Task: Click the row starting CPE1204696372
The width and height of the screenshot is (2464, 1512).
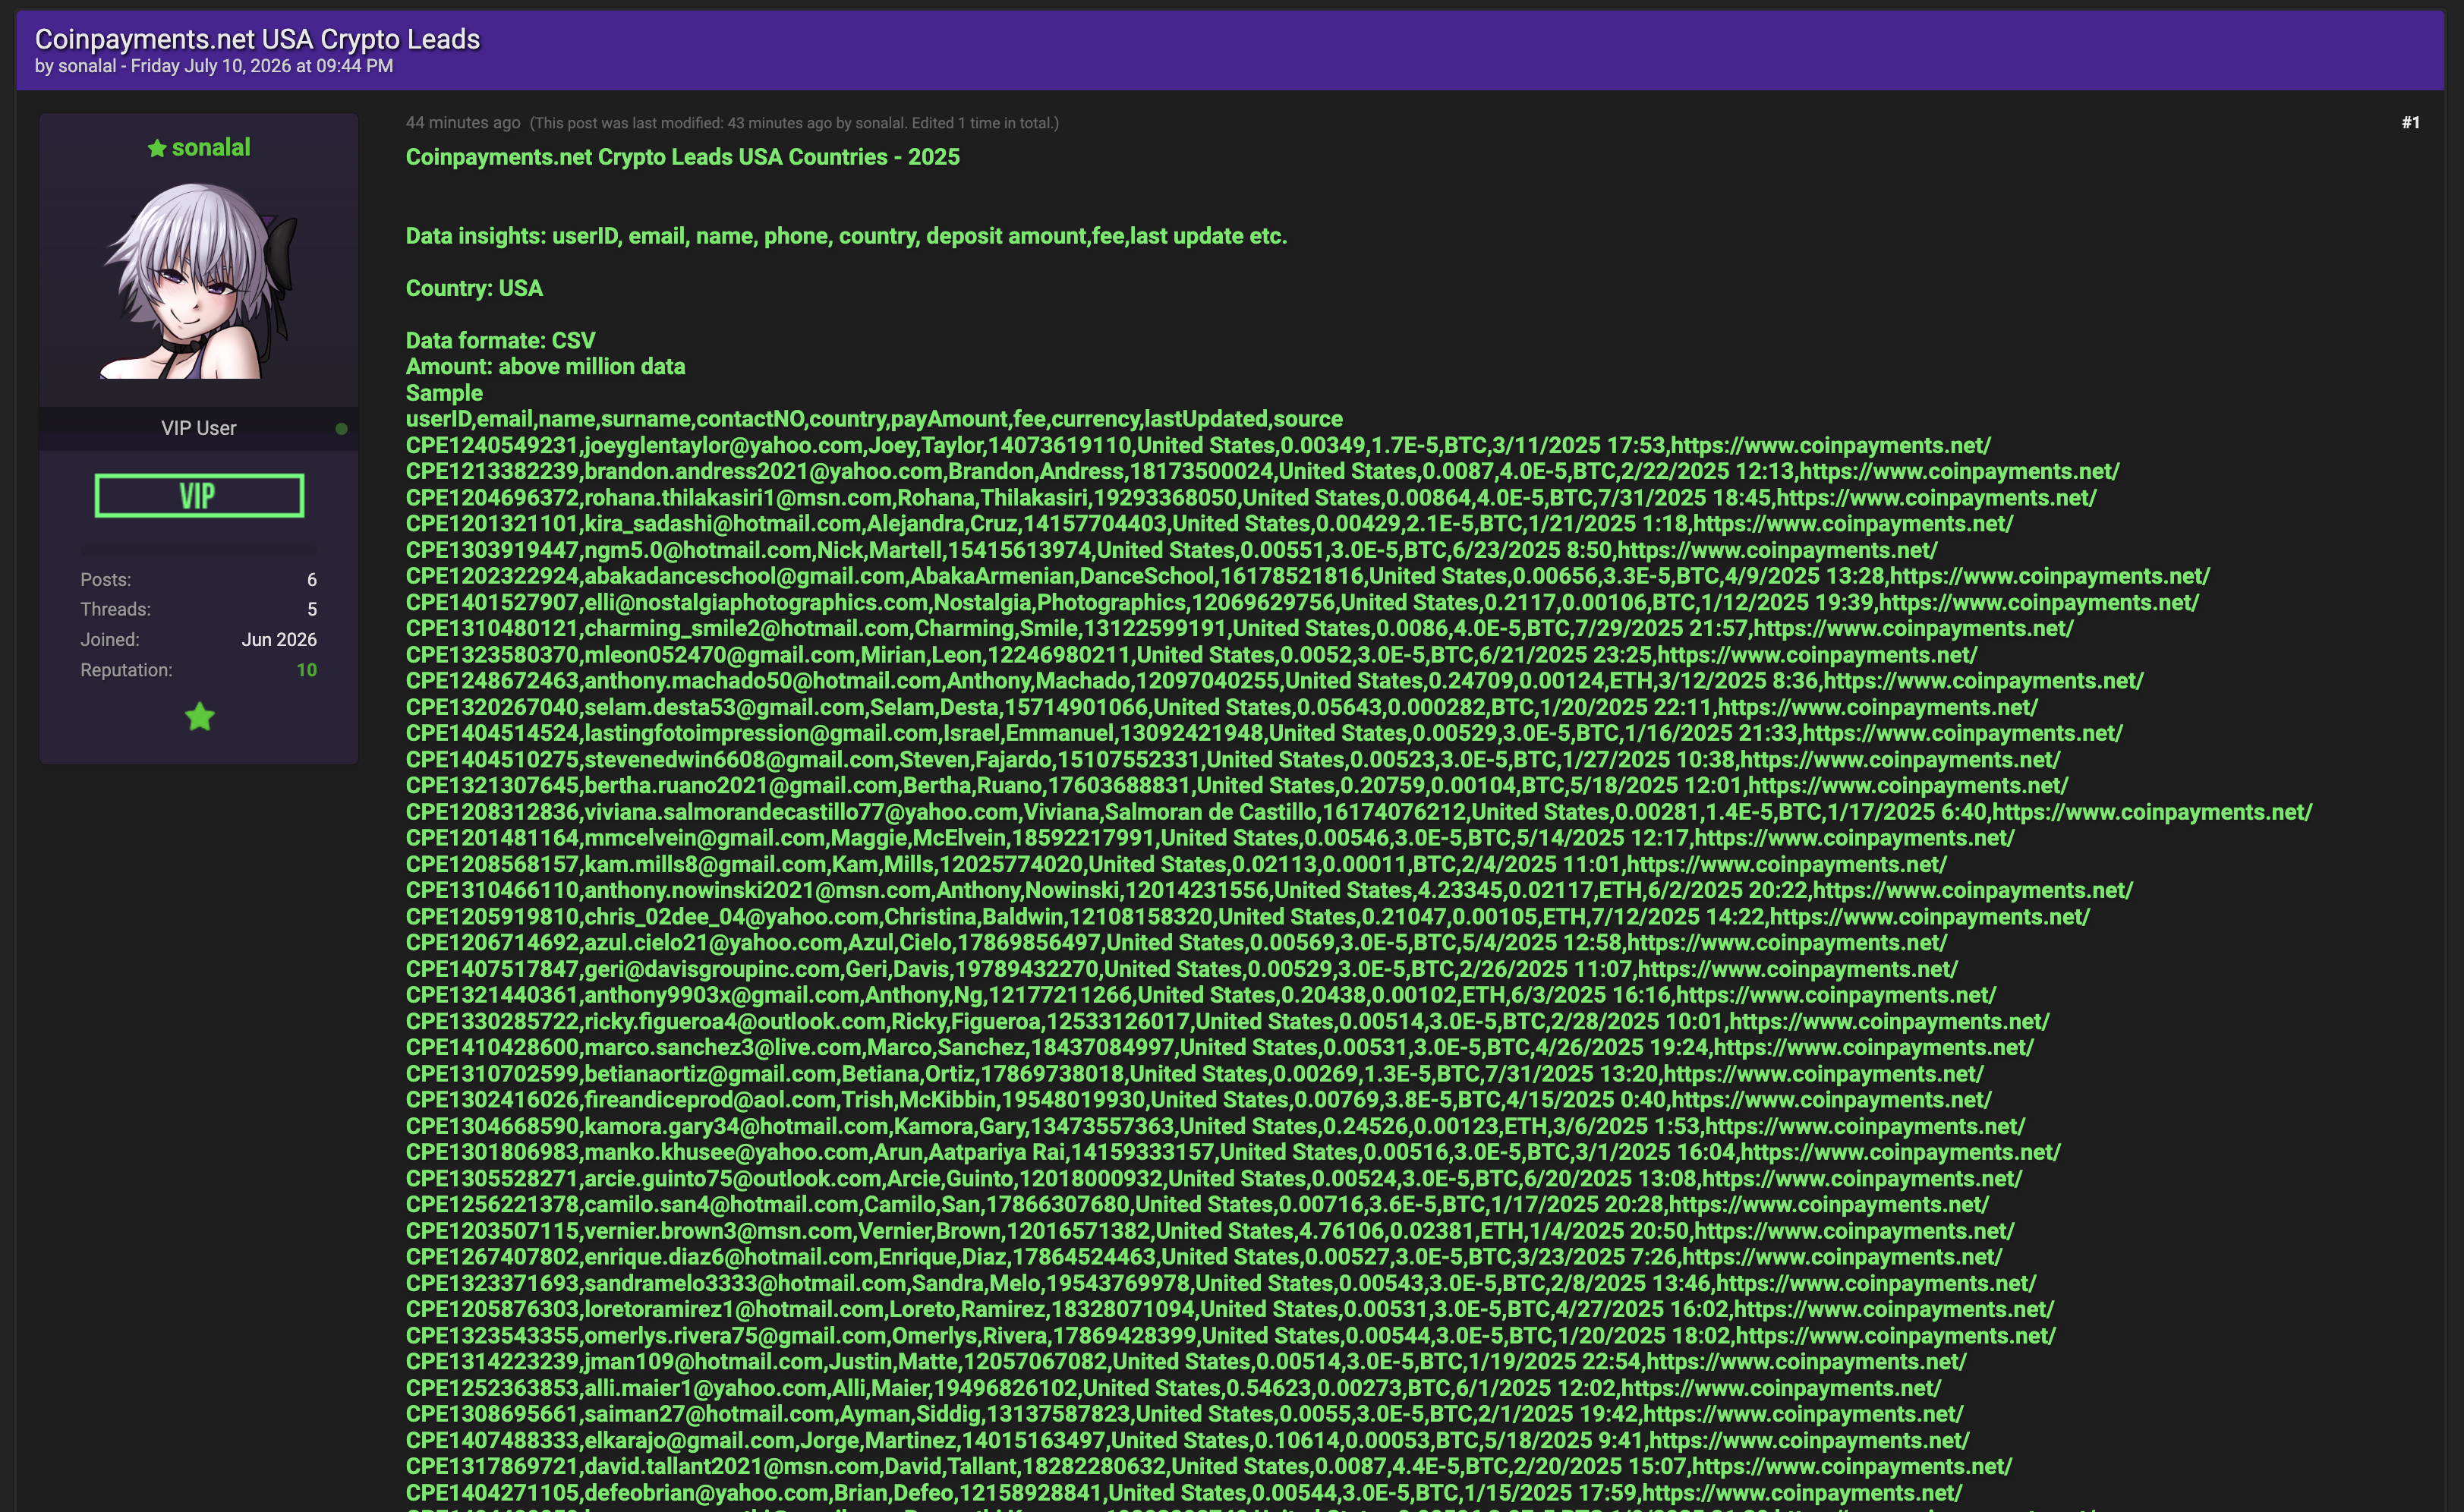Action: 1251,497
